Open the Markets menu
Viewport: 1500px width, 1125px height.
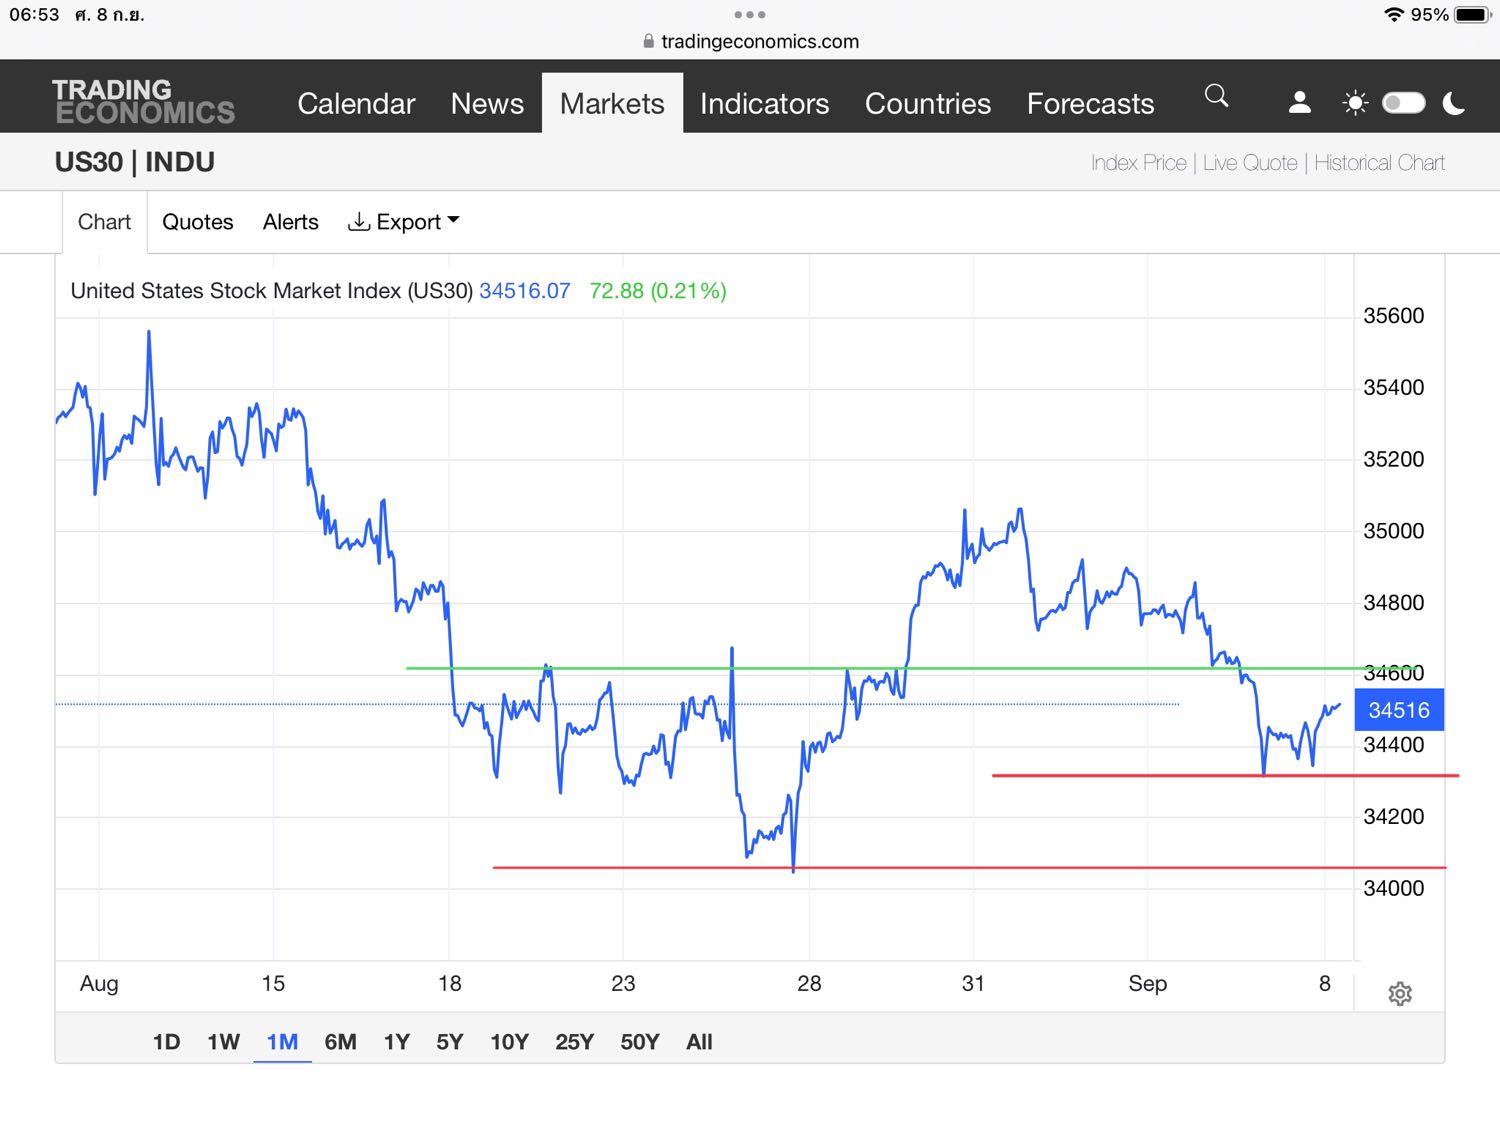coord(612,104)
